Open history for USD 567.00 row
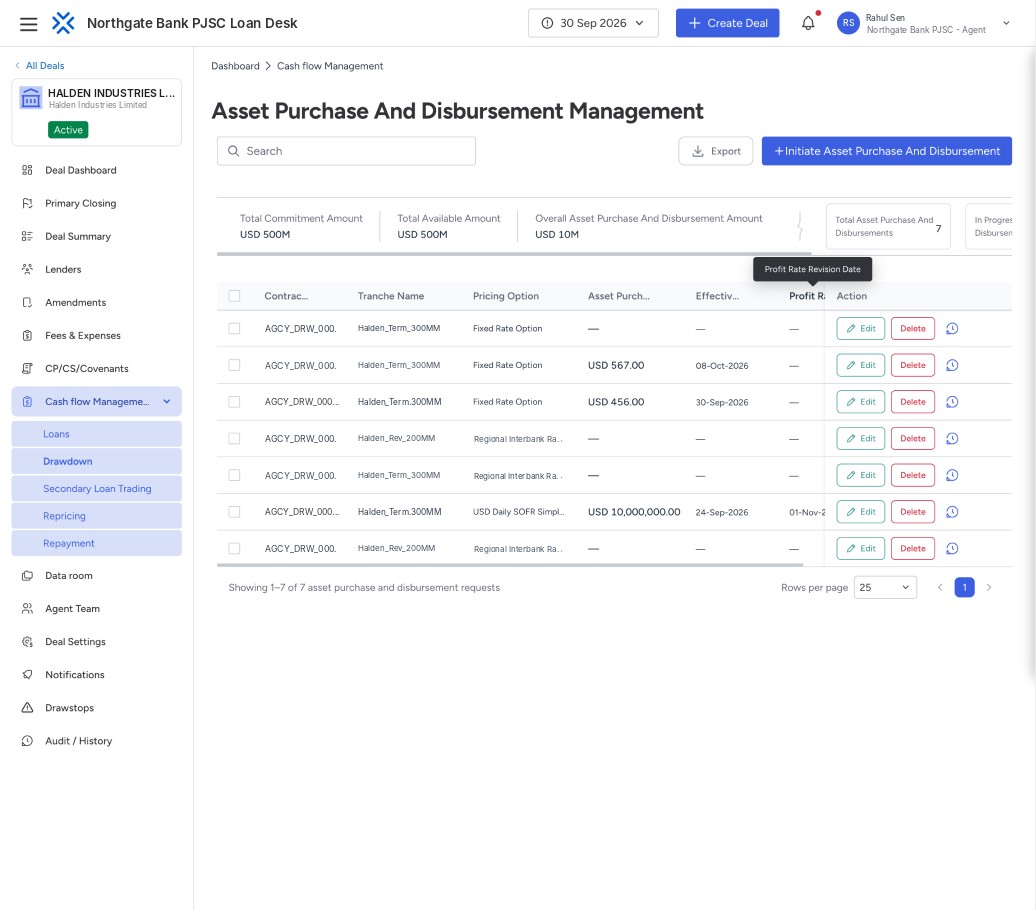Image resolution: width=1036 pixels, height=910 pixels. 952,365
